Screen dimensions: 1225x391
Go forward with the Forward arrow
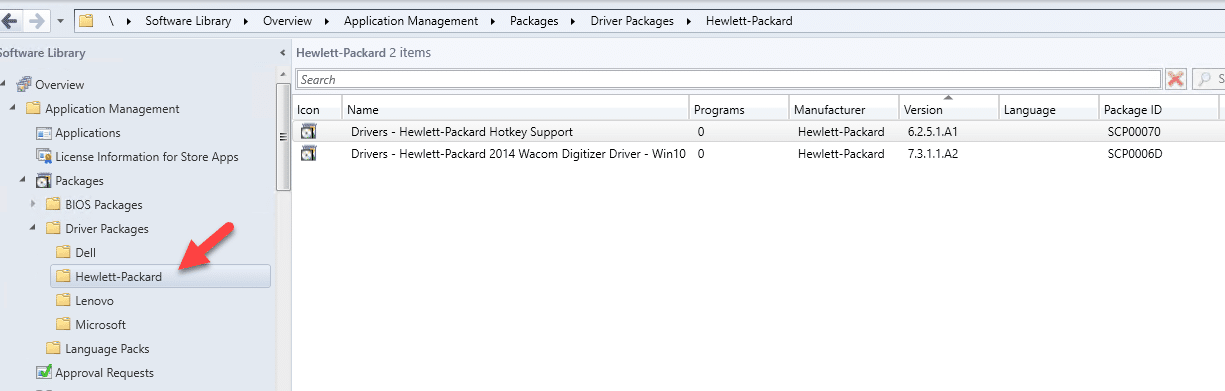(x=37, y=20)
